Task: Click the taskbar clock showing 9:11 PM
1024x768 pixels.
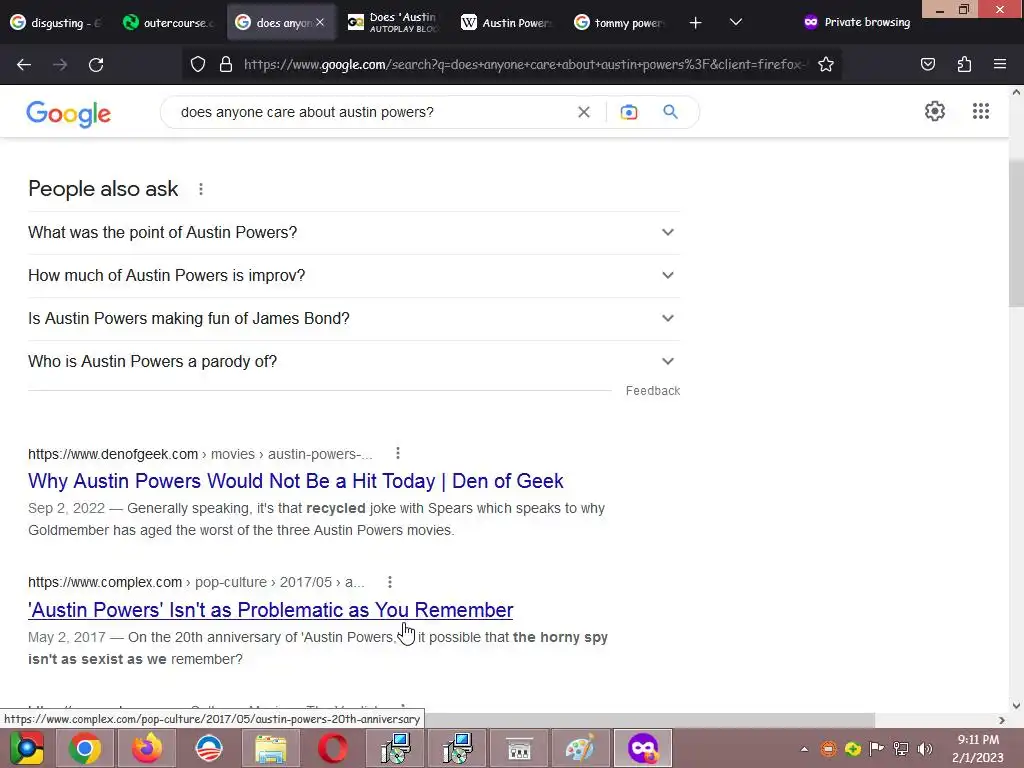Action: point(978,739)
